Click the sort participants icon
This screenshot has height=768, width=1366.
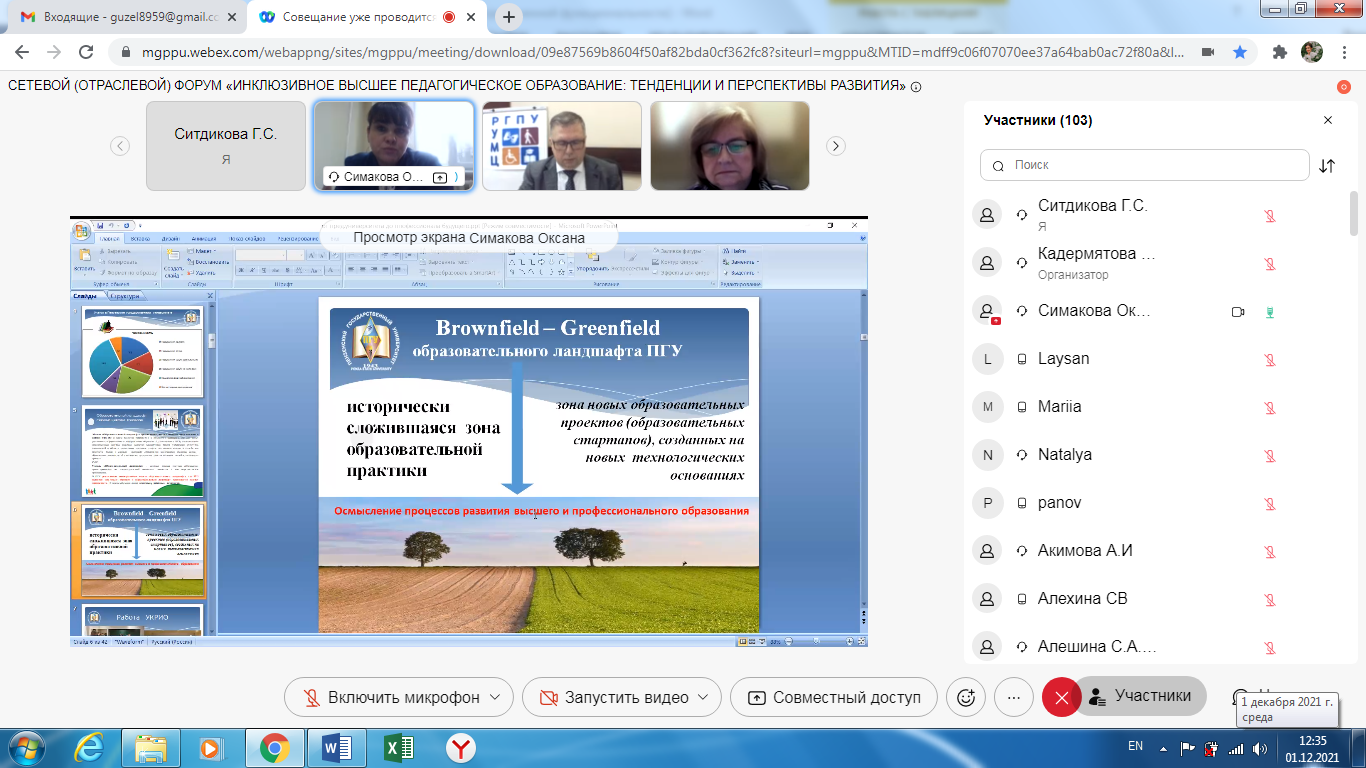(x=1327, y=166)
